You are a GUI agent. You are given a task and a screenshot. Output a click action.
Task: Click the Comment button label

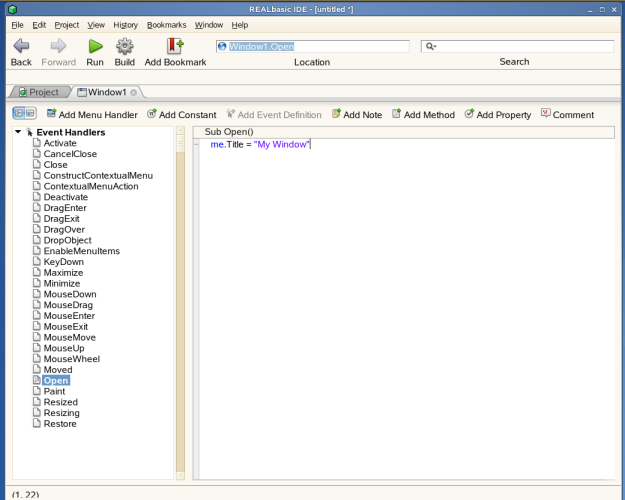573,115
